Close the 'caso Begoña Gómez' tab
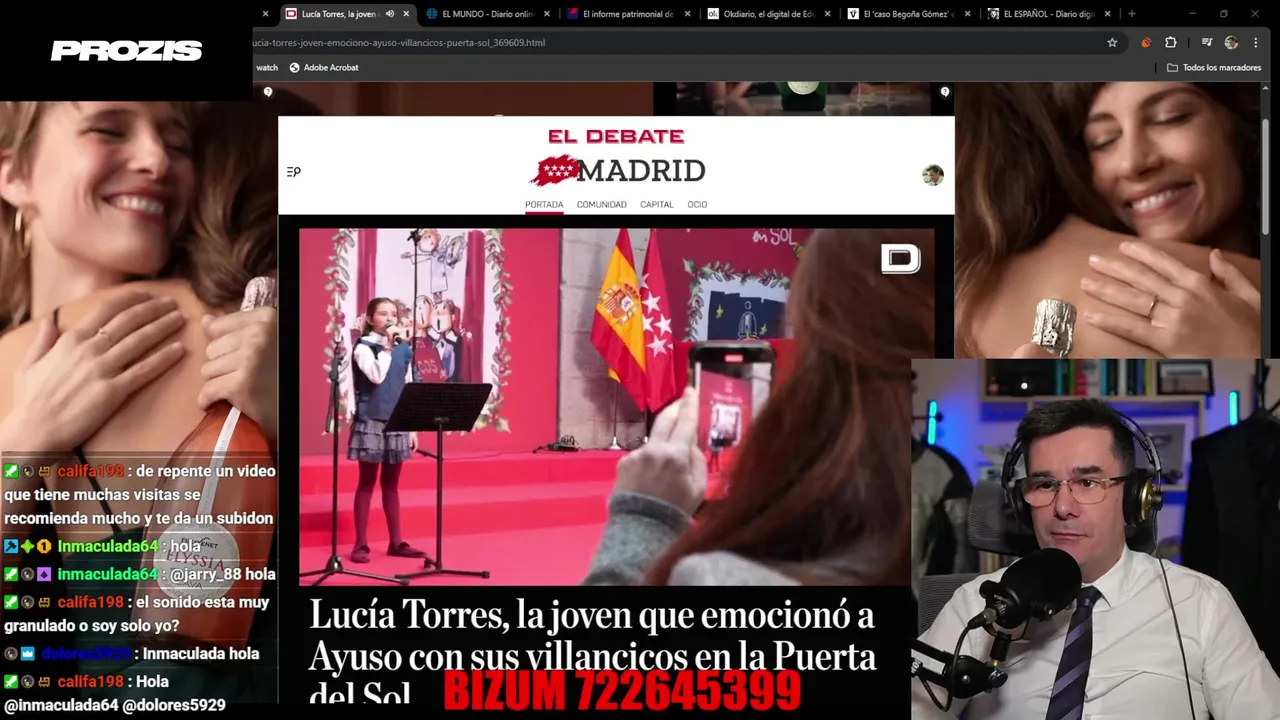Viewport: 1280px width, 720px height. [967, 14]
